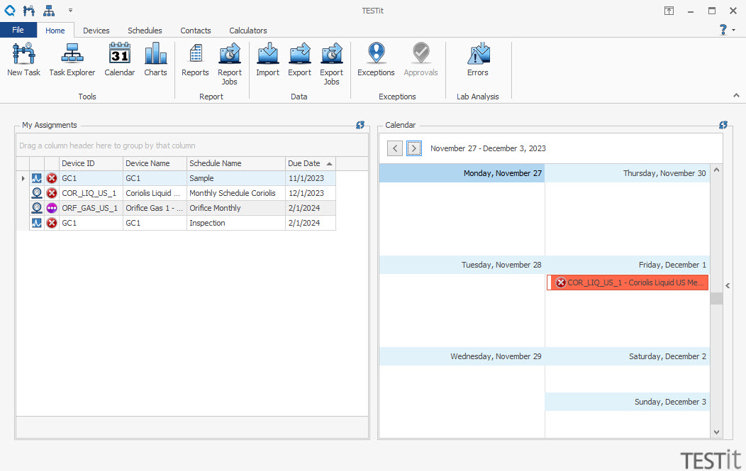Image resolution: width=746 pixels, height=471 pixels.
Task: Click the 12/1/2023 due date cell
Action: (x=310, y=193)
